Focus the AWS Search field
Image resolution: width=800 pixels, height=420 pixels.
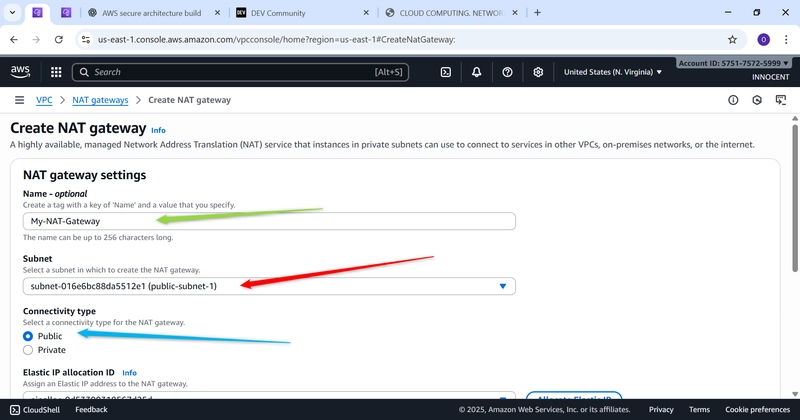point(240,72)
